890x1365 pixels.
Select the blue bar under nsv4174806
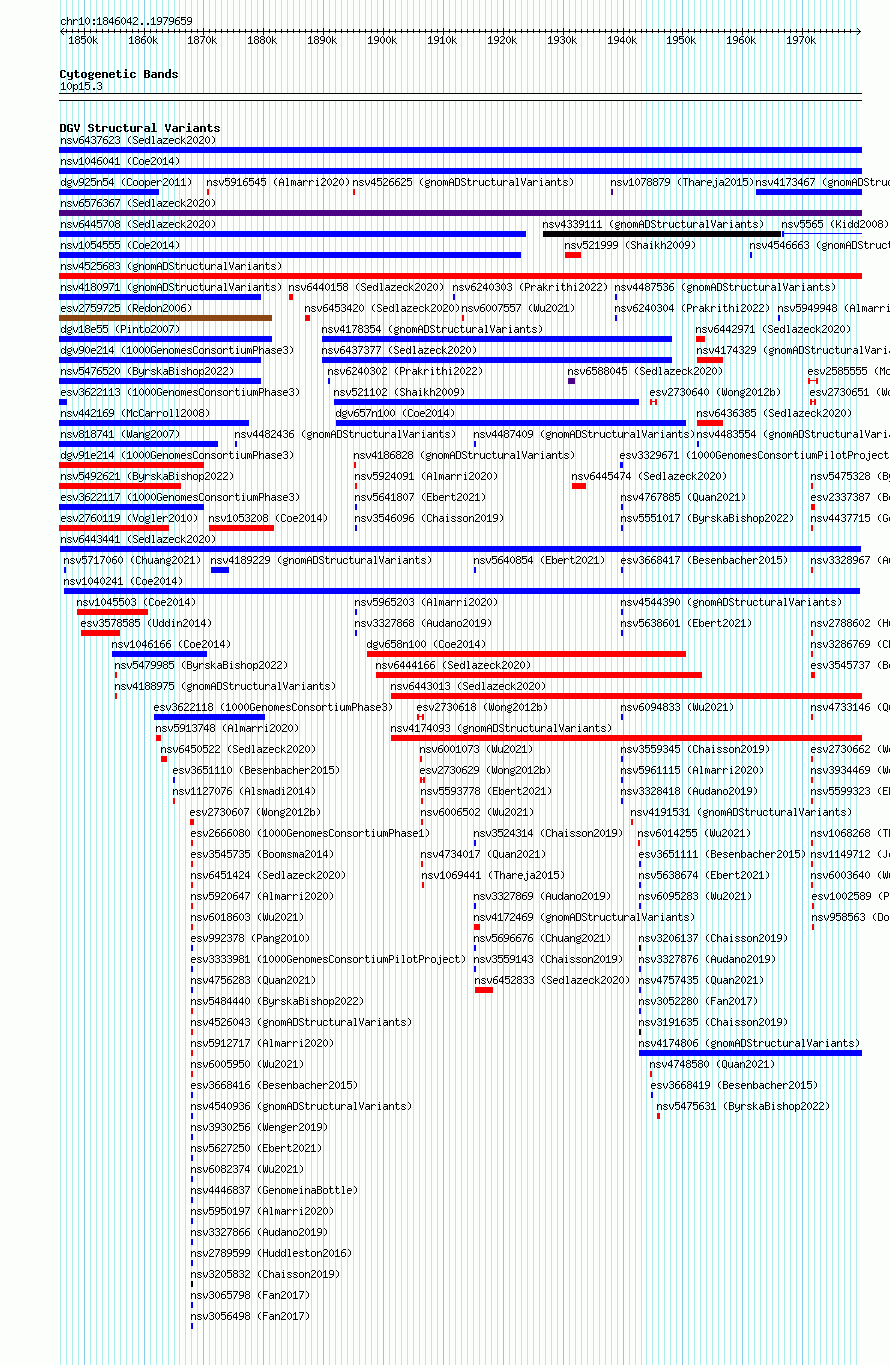click(750, 1053)
